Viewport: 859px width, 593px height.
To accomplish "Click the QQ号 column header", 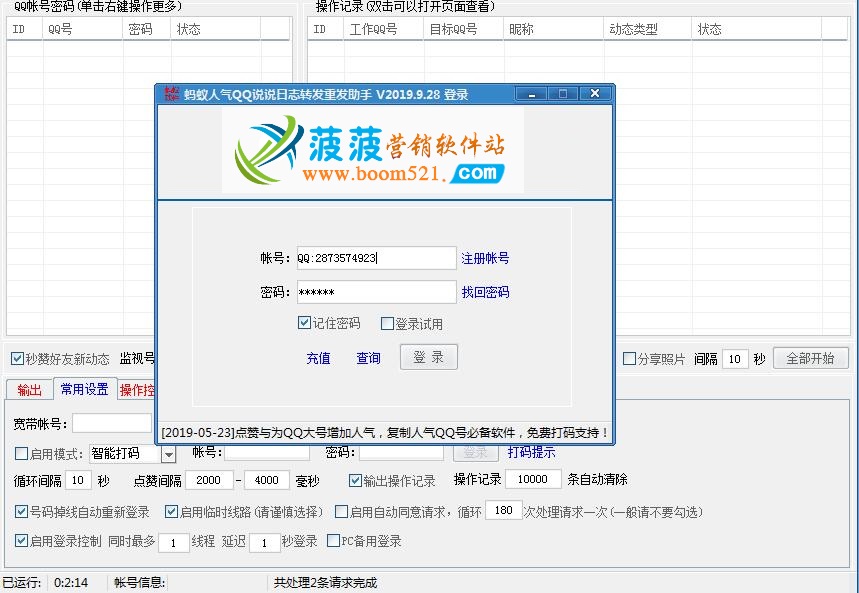I will [83, 29].
